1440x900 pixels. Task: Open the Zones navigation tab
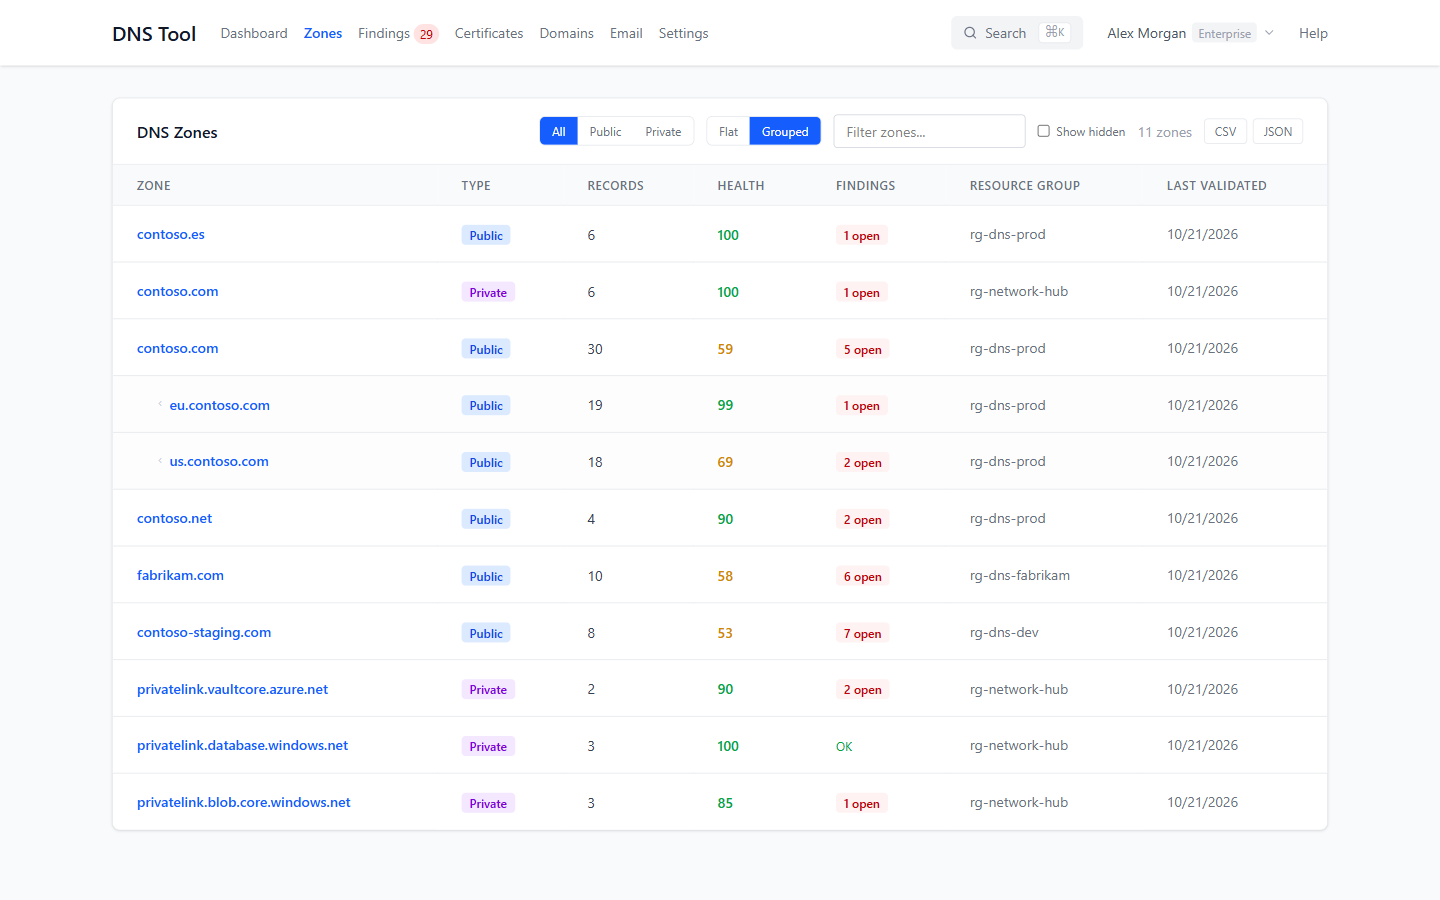coord(323,33)
